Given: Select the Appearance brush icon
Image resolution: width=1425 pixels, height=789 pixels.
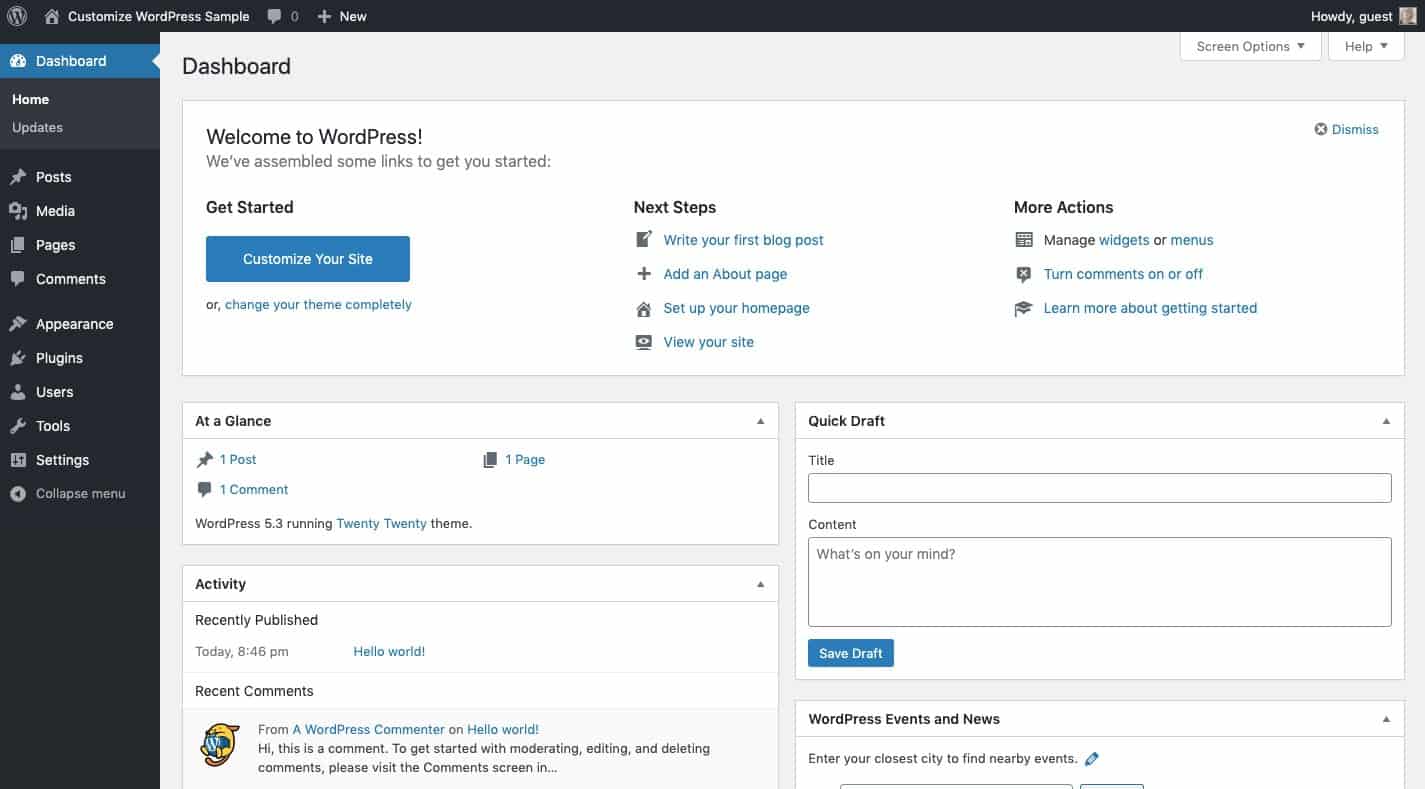Looking at the screenshot, I should click(20, 323).
